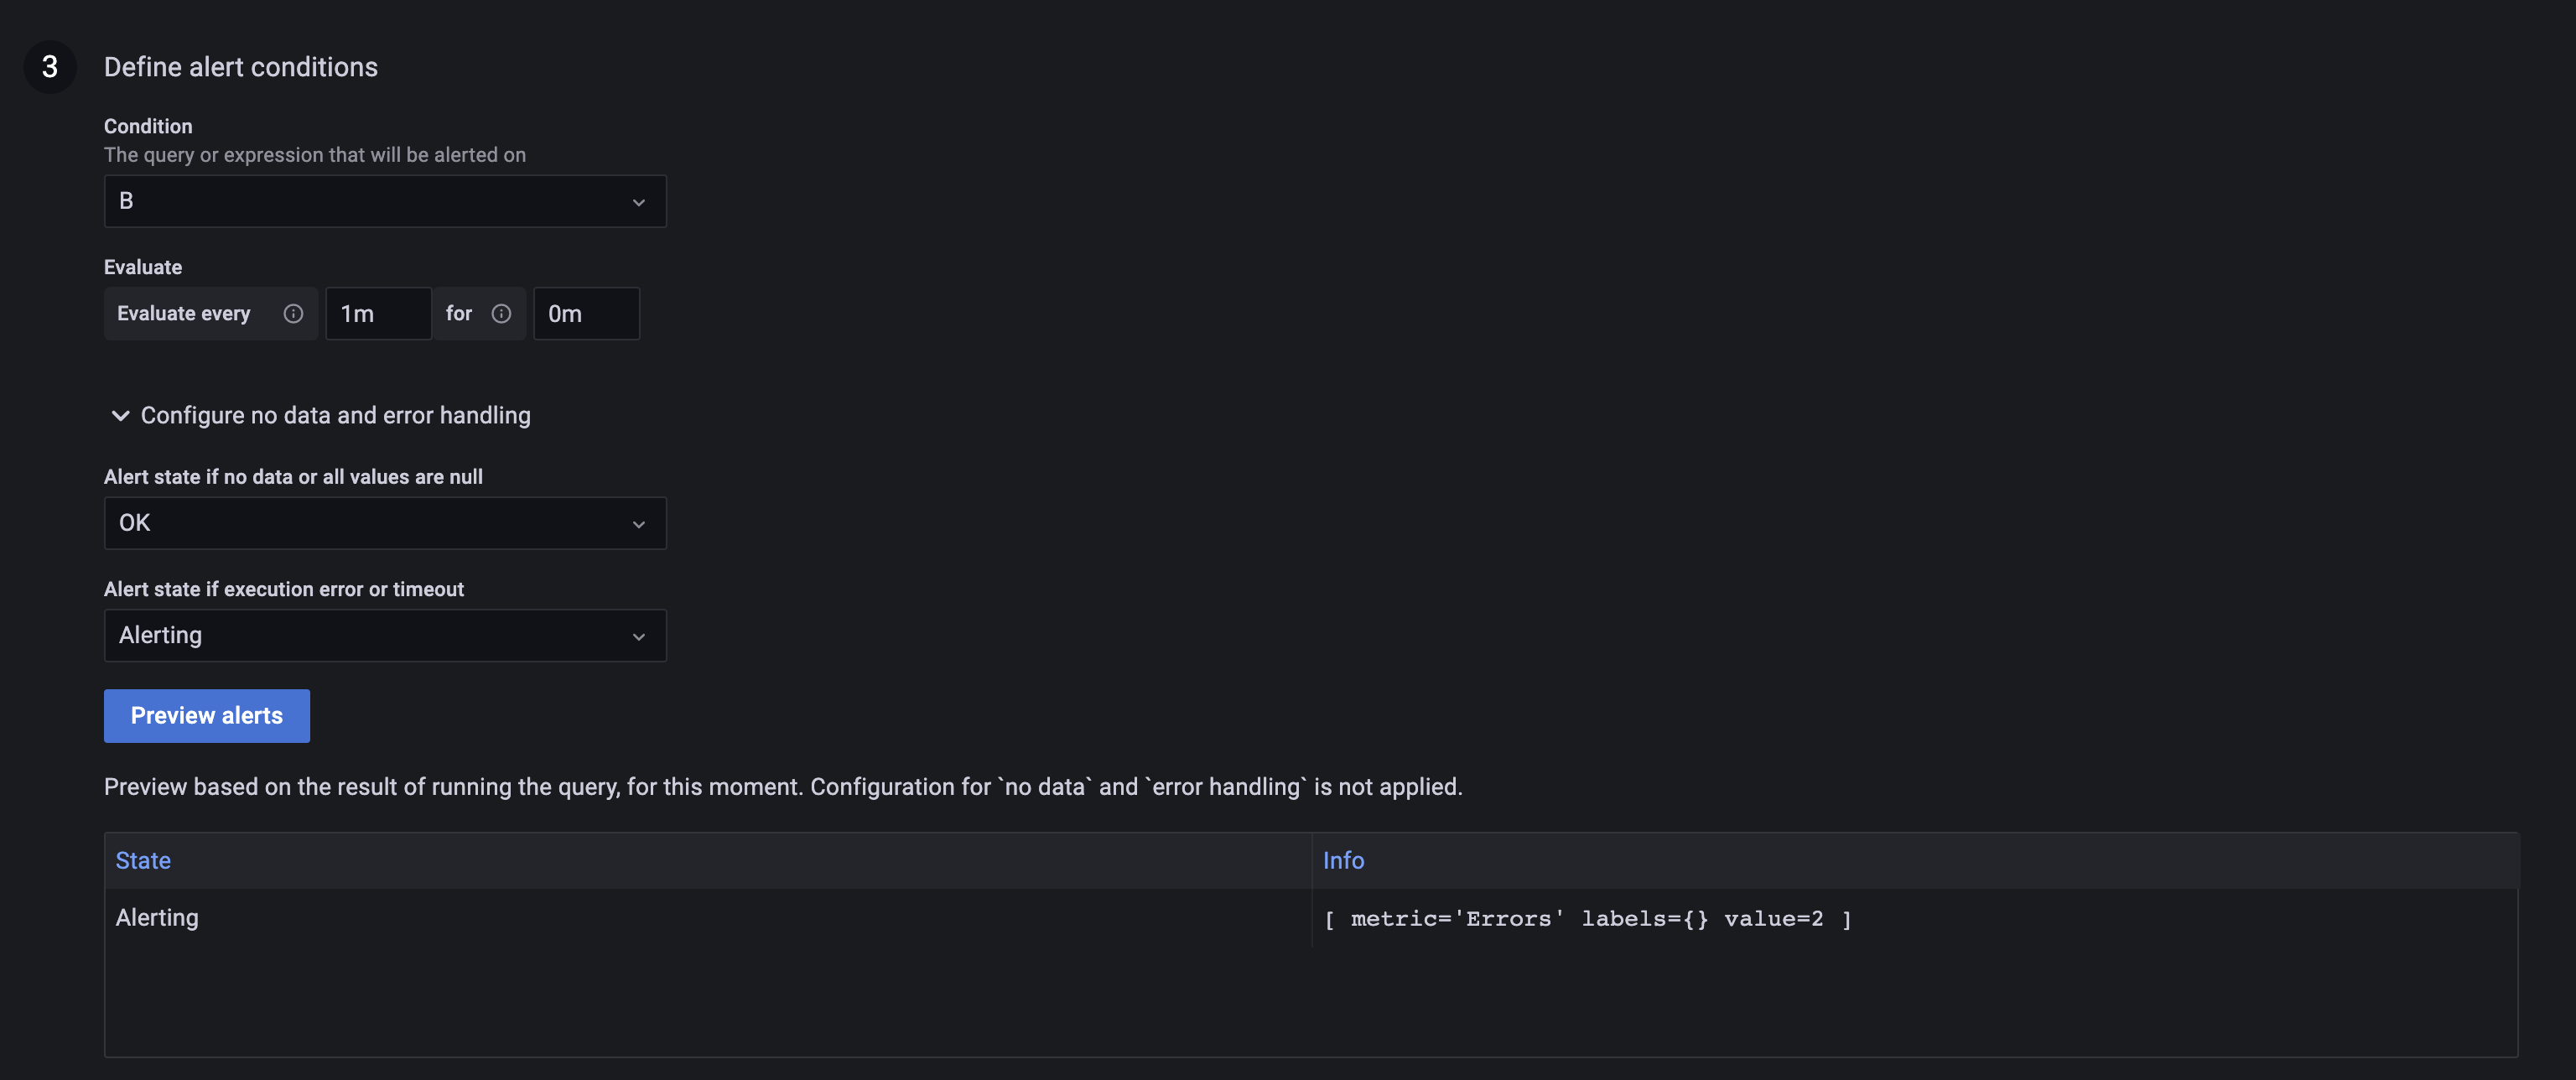Open the no data alert state dropdown
Image resolution: width=2576 pixels, height=1080 pixels.
[385, 523]
